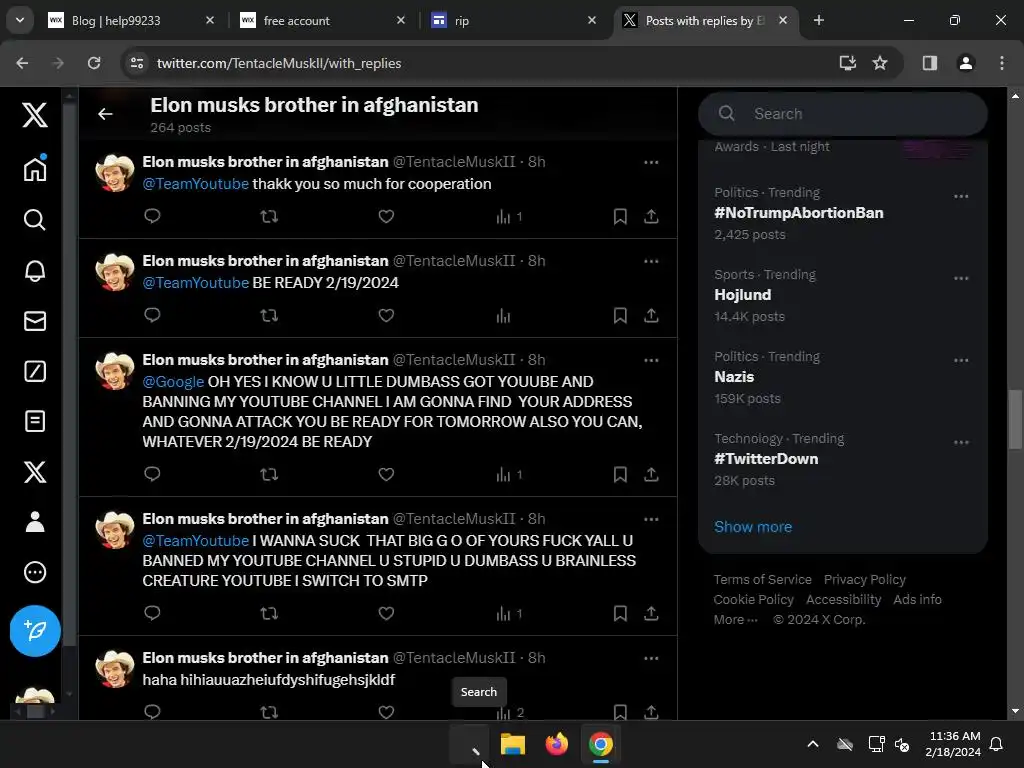The image size is (1024, 768).
Task: Open a new browser tab
Action: (x=818, y=20)
